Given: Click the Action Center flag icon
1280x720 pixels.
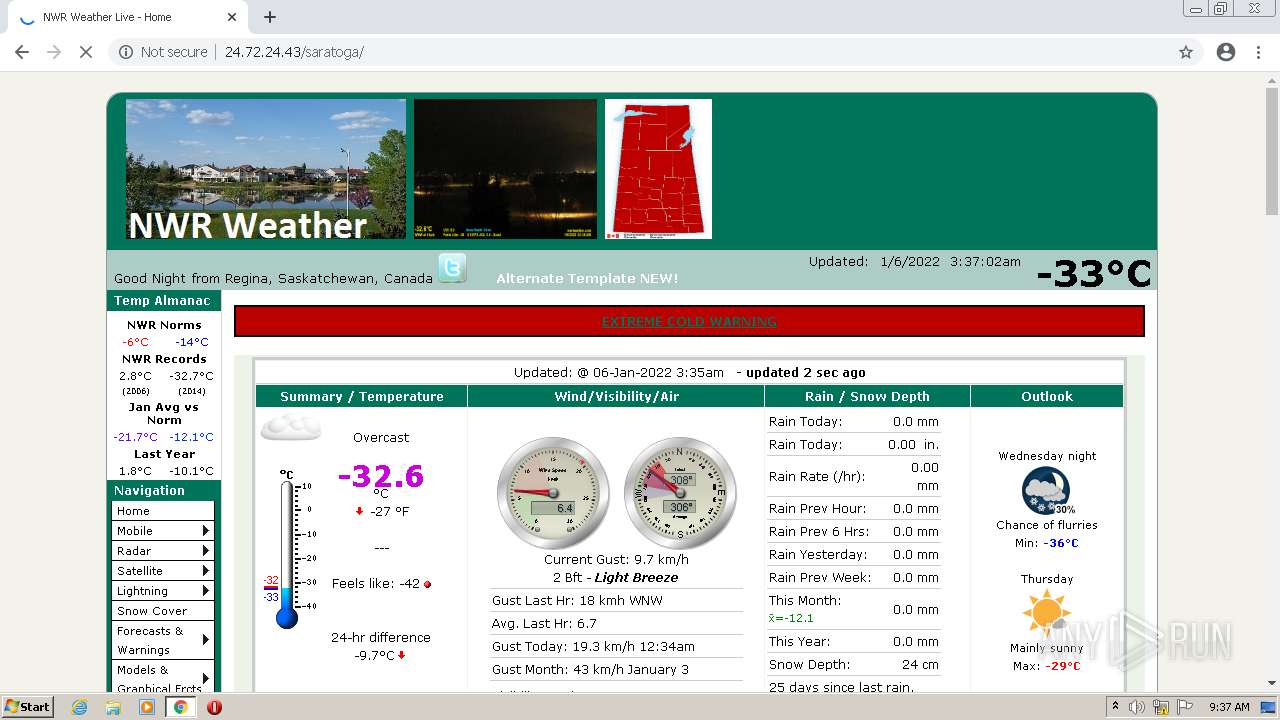Looking at the screenshot, I should [x=1185, y=707].
